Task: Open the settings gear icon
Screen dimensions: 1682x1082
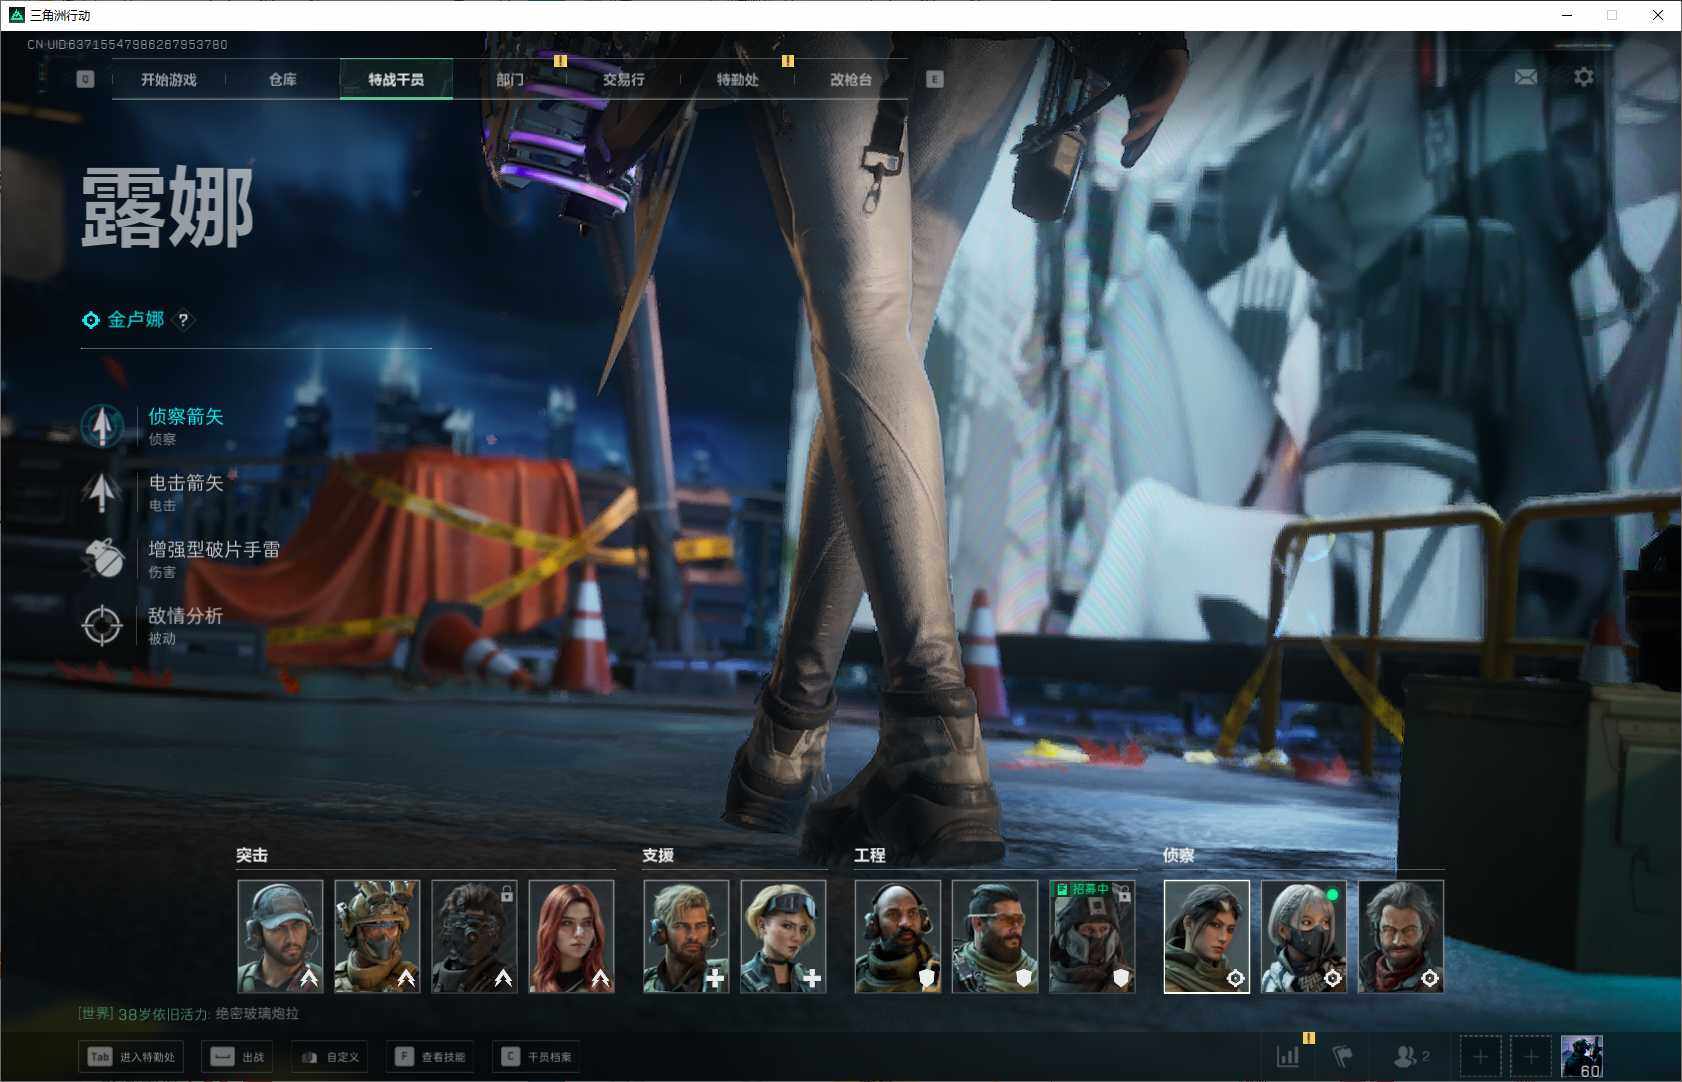Action: [1583, 77]
